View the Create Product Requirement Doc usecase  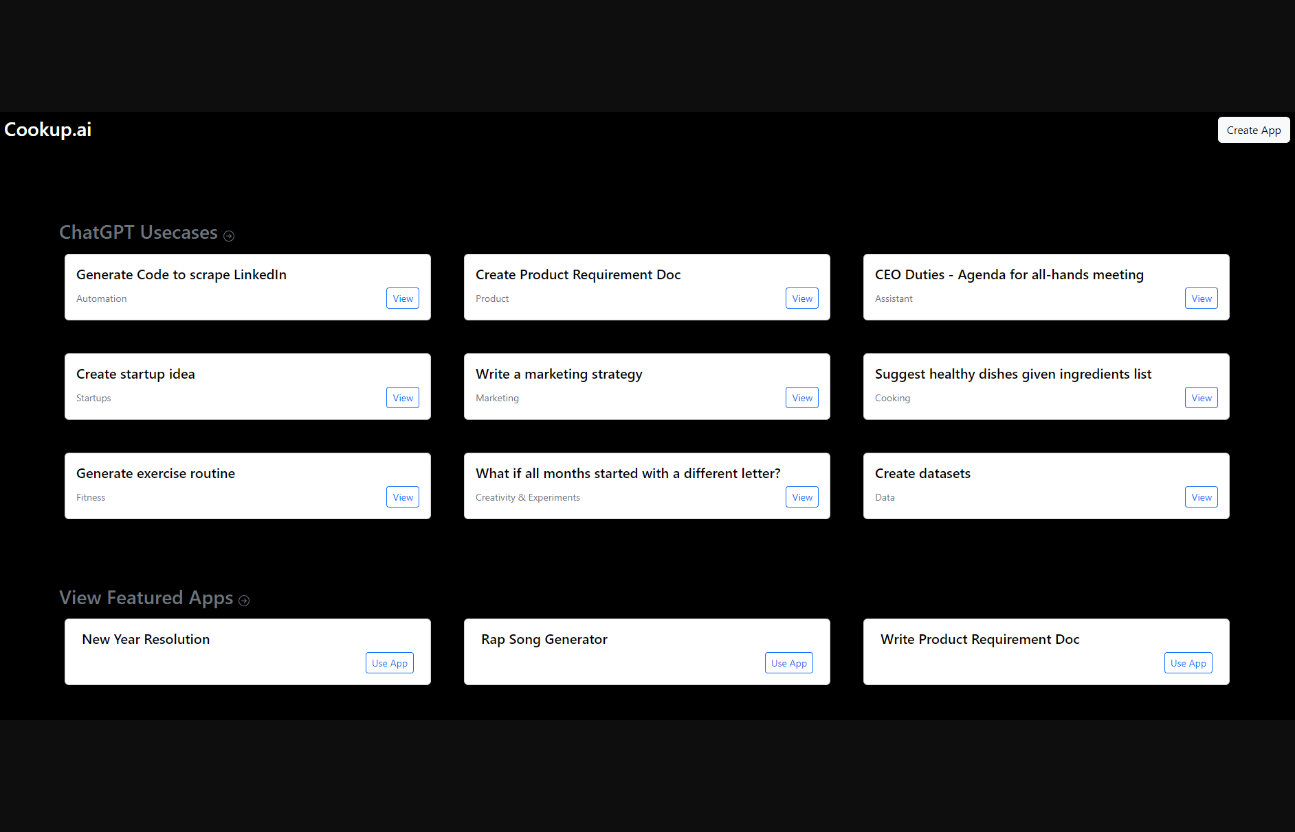(x=801, y=298)
